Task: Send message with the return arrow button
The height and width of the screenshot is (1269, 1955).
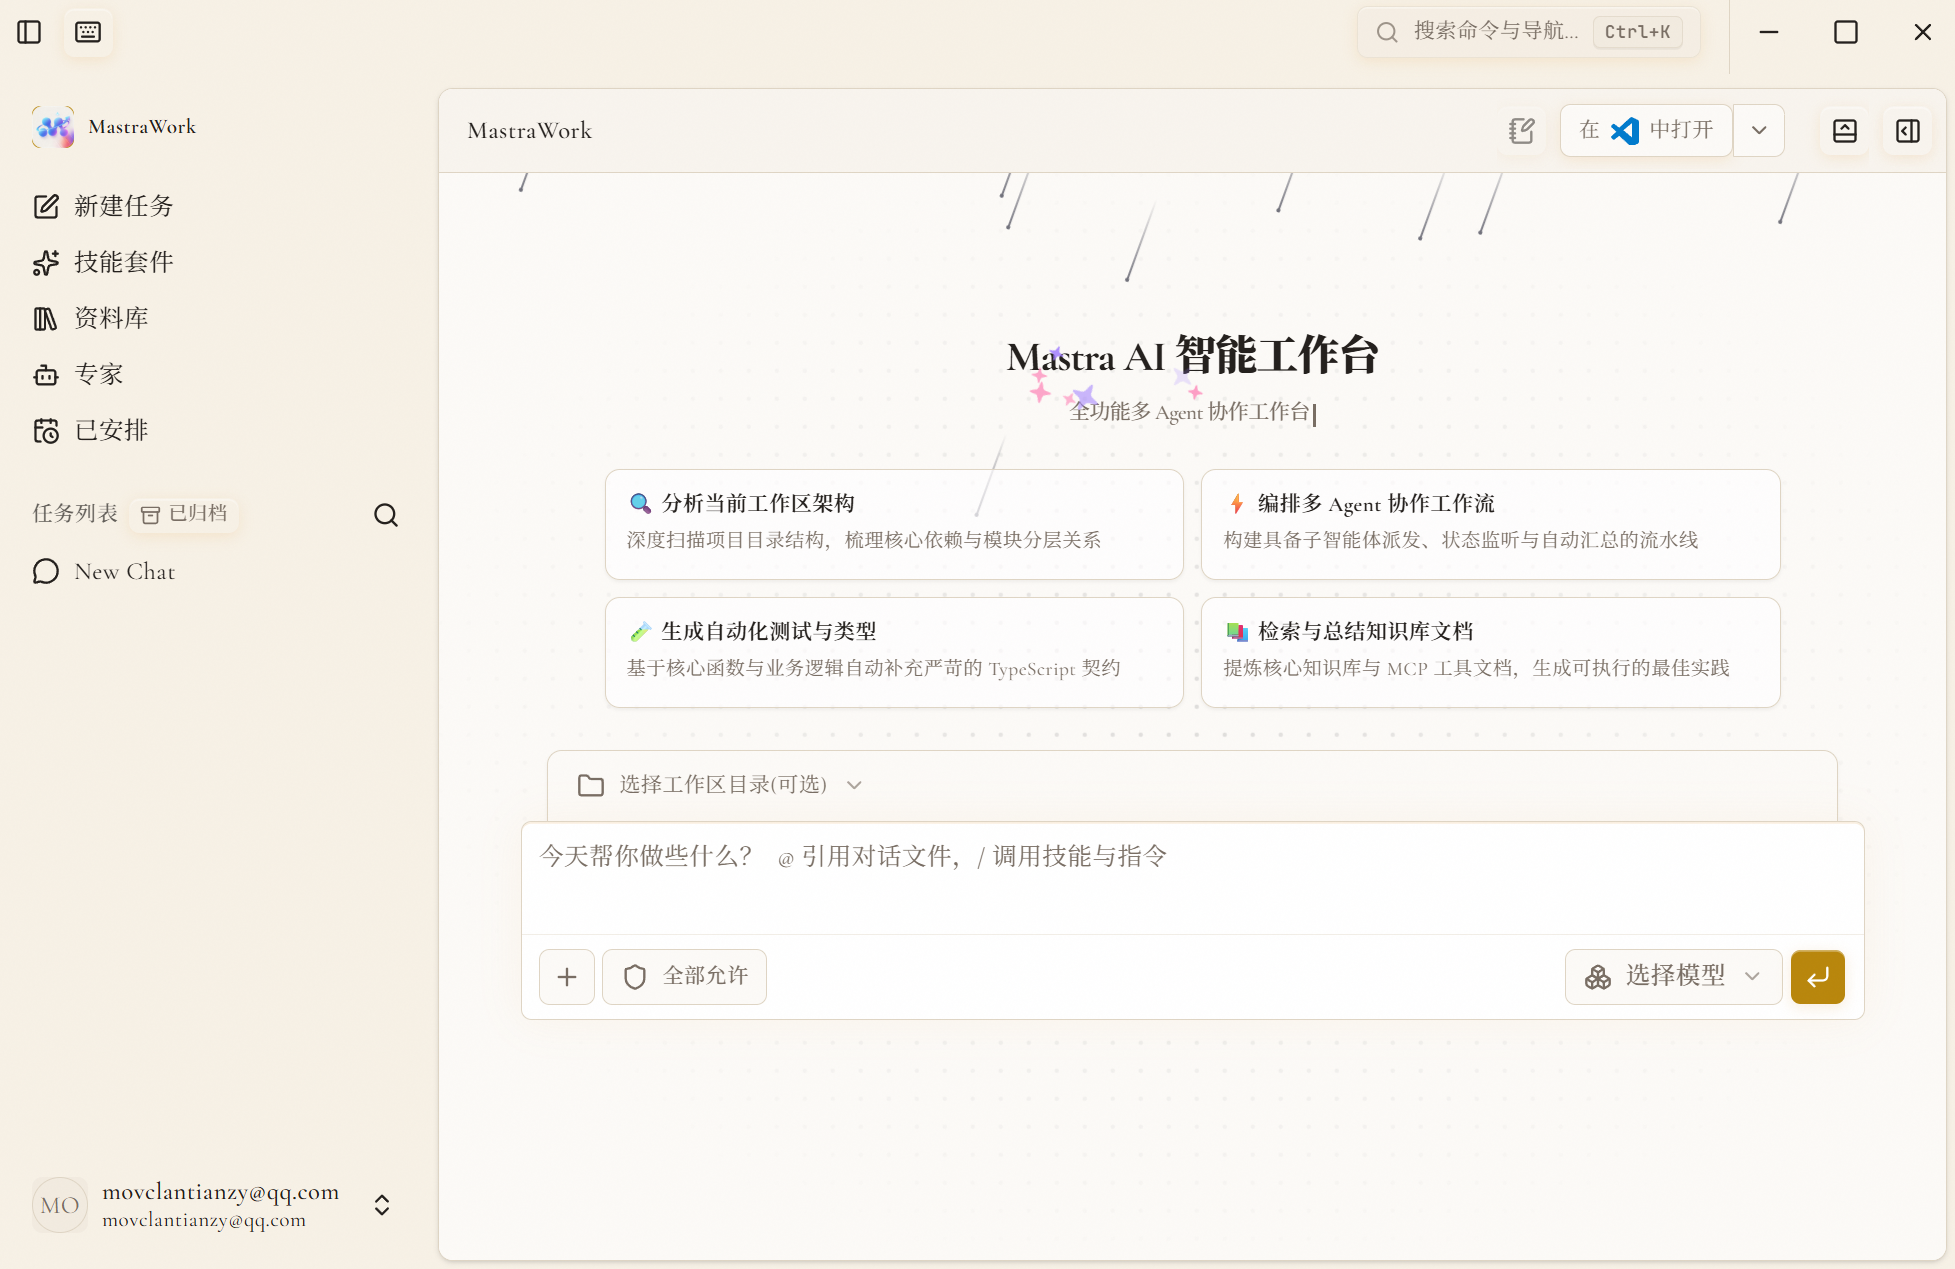Action: coord(1818,977)
